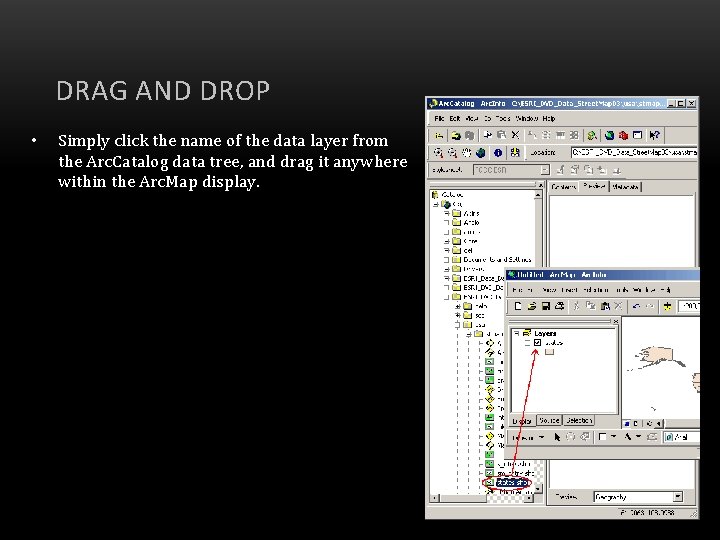The image size is (720, 540).
Task: Open ArcCatalog Tools menu
Action: pyautogui.click(x=503, y=118)
